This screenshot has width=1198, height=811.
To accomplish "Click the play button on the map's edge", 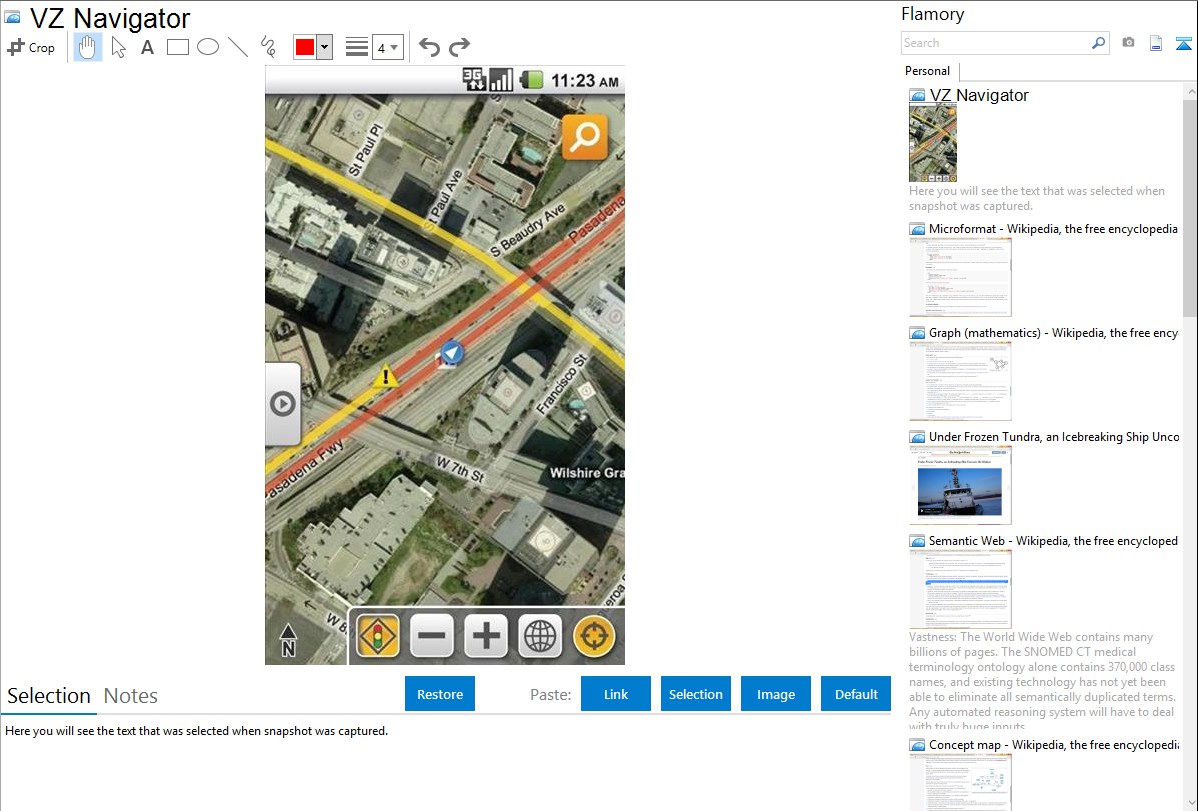I will point(283,404).
